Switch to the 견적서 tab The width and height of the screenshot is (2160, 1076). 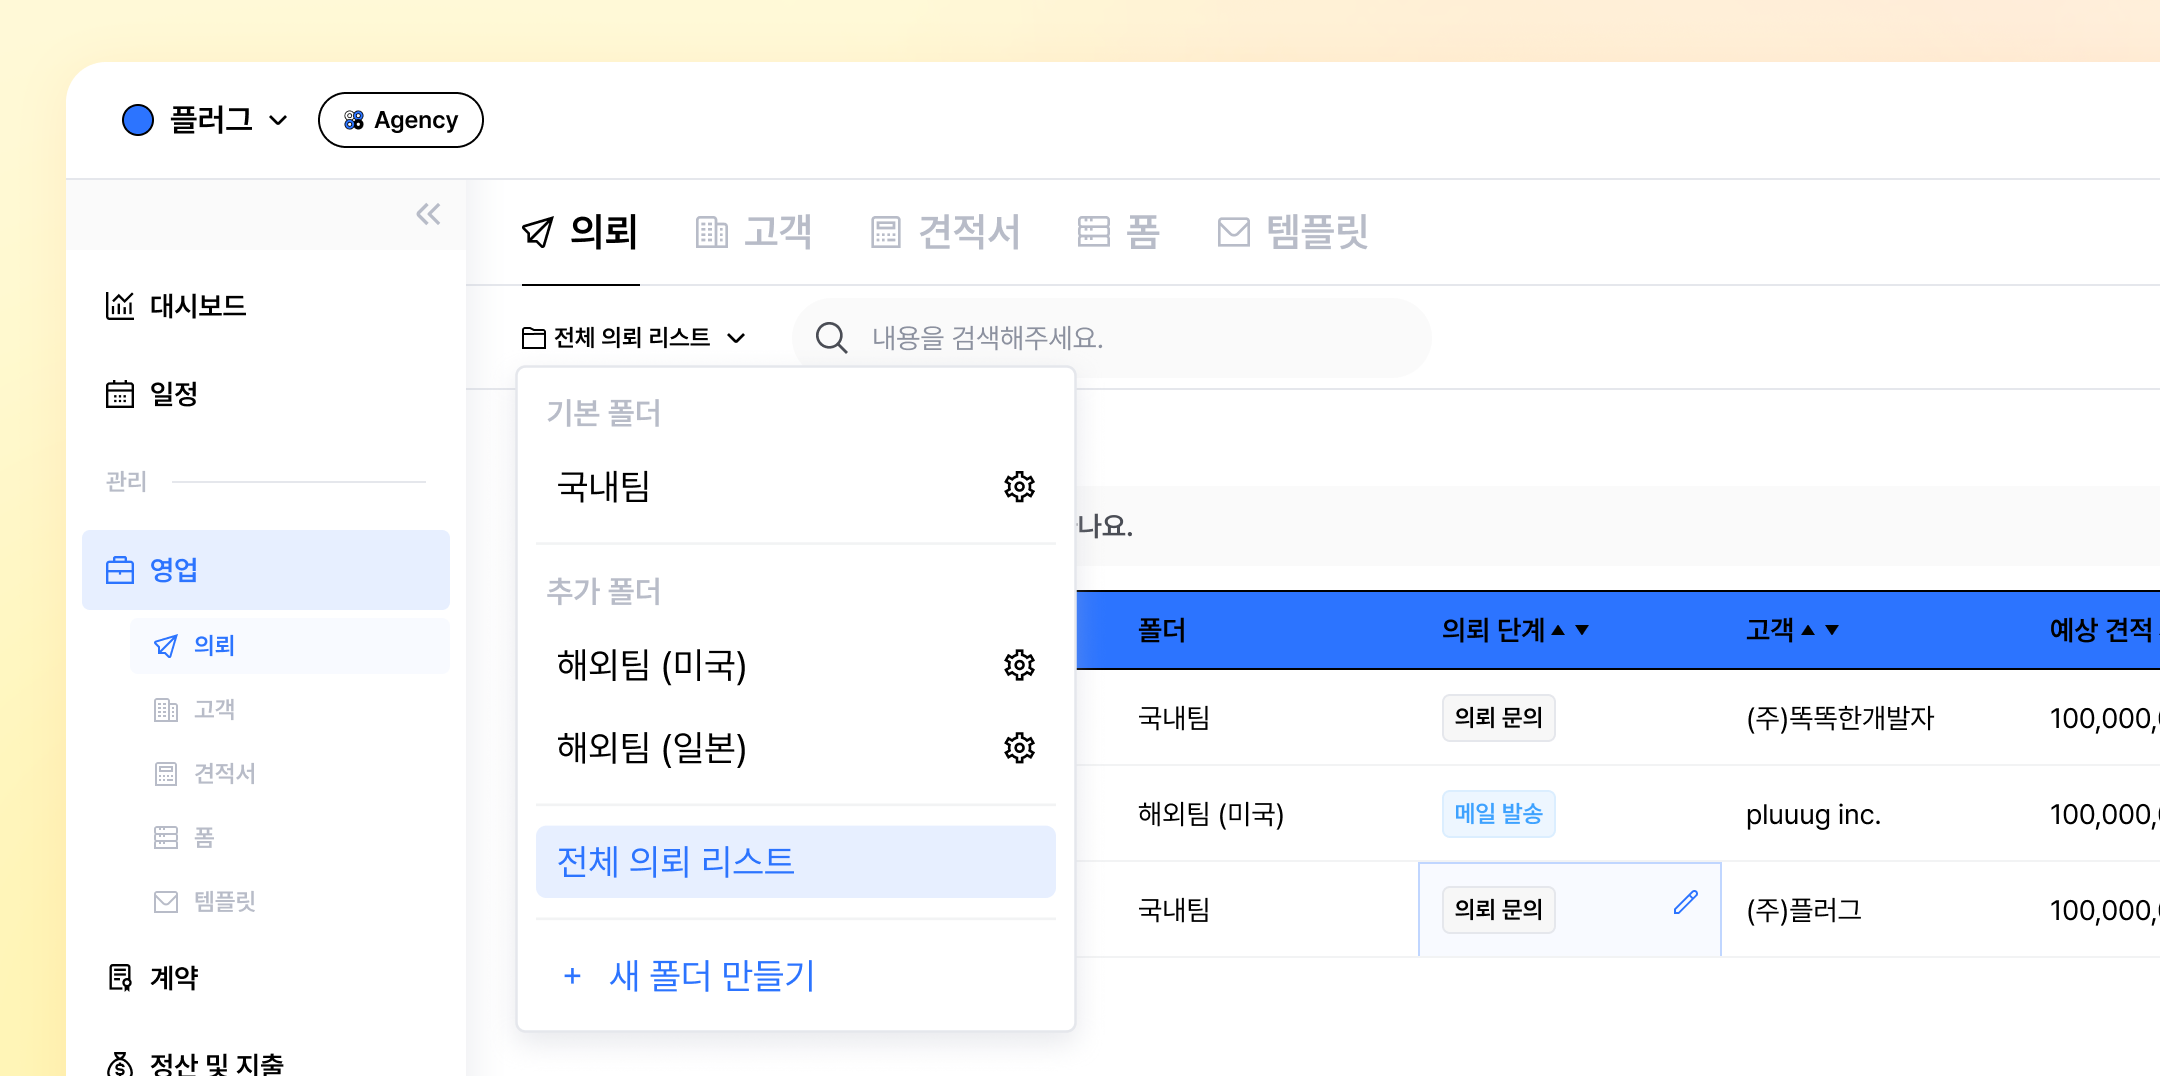945,232
